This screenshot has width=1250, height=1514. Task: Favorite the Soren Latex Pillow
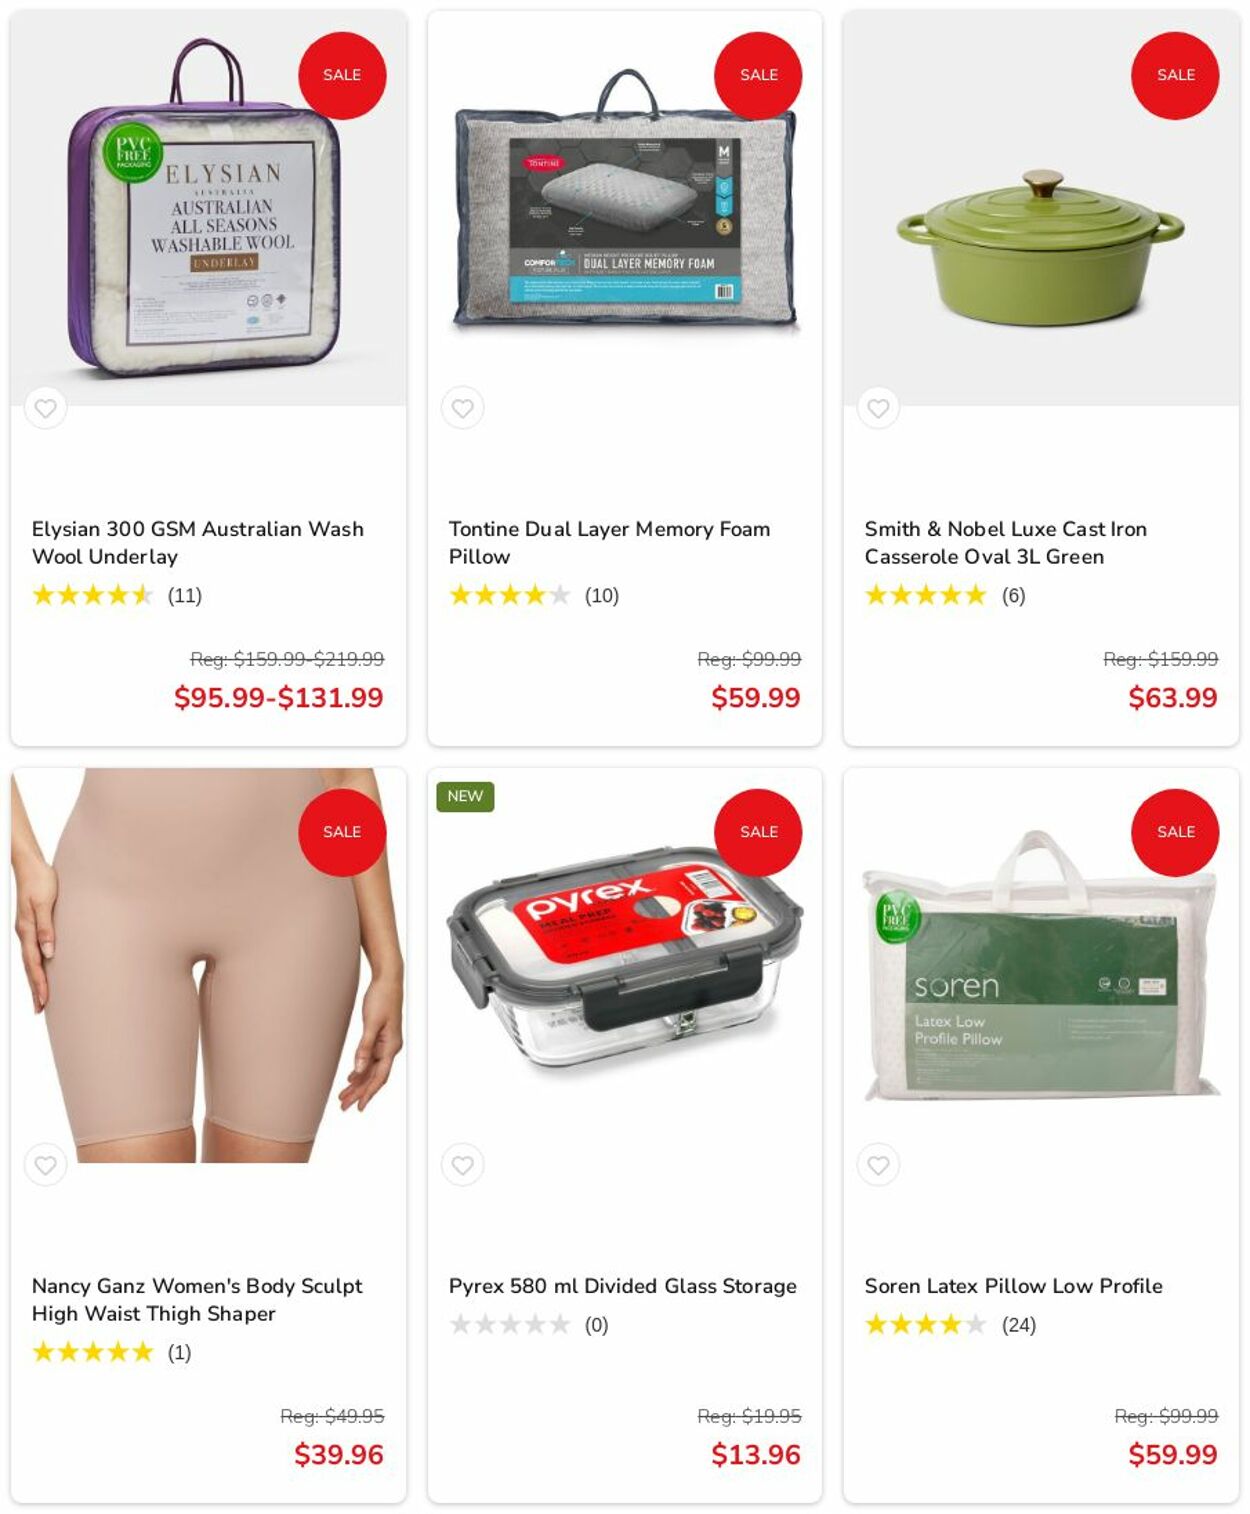coord(878,1165)
